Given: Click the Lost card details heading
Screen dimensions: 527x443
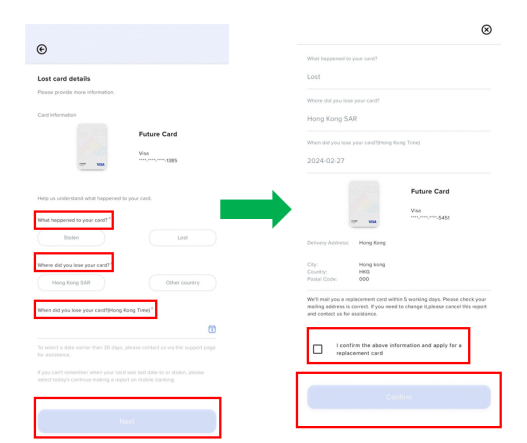Looking at the screenshot, I should [x=64, y=79].
